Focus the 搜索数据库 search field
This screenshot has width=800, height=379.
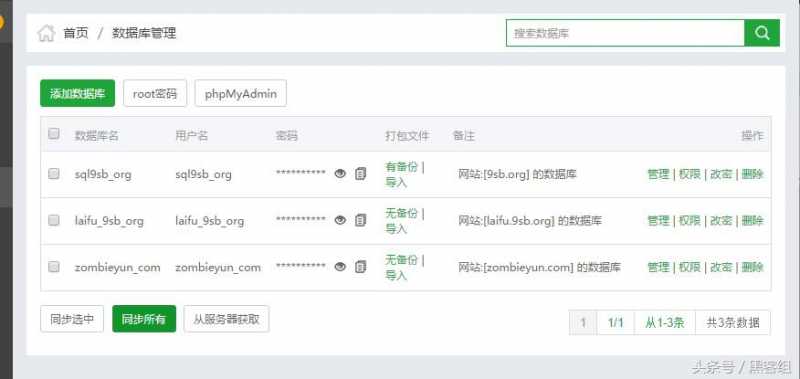[625, 33]
